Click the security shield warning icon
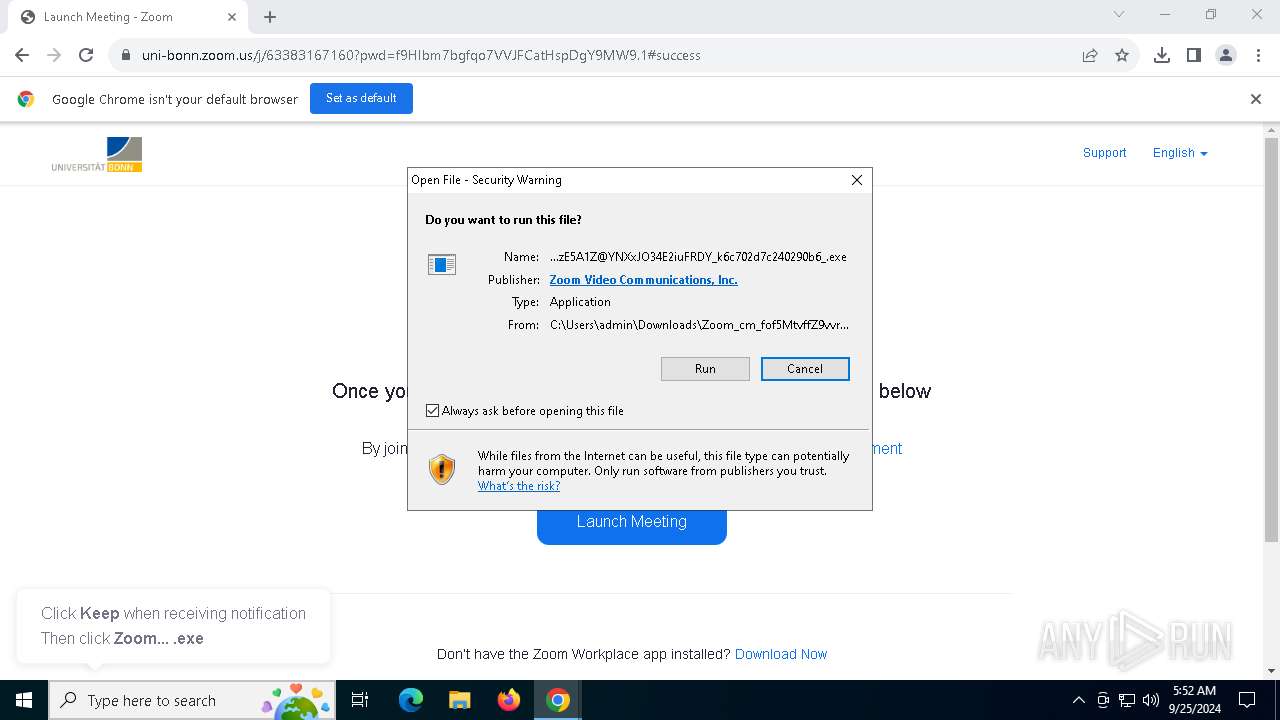 [x=442, y=468]
